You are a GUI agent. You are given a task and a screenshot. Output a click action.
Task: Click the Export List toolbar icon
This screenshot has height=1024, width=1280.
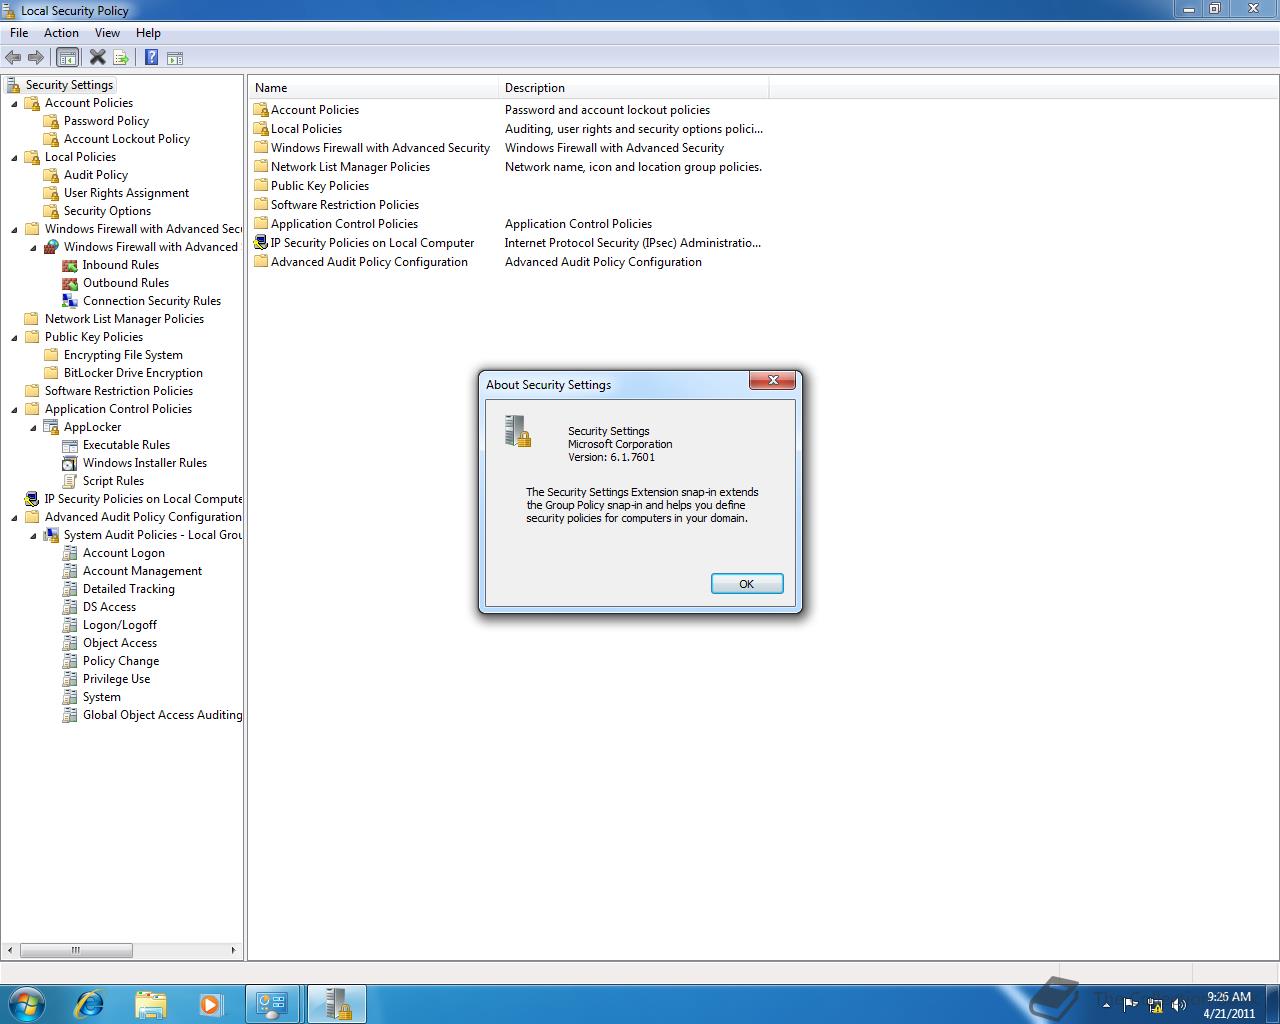121,58
